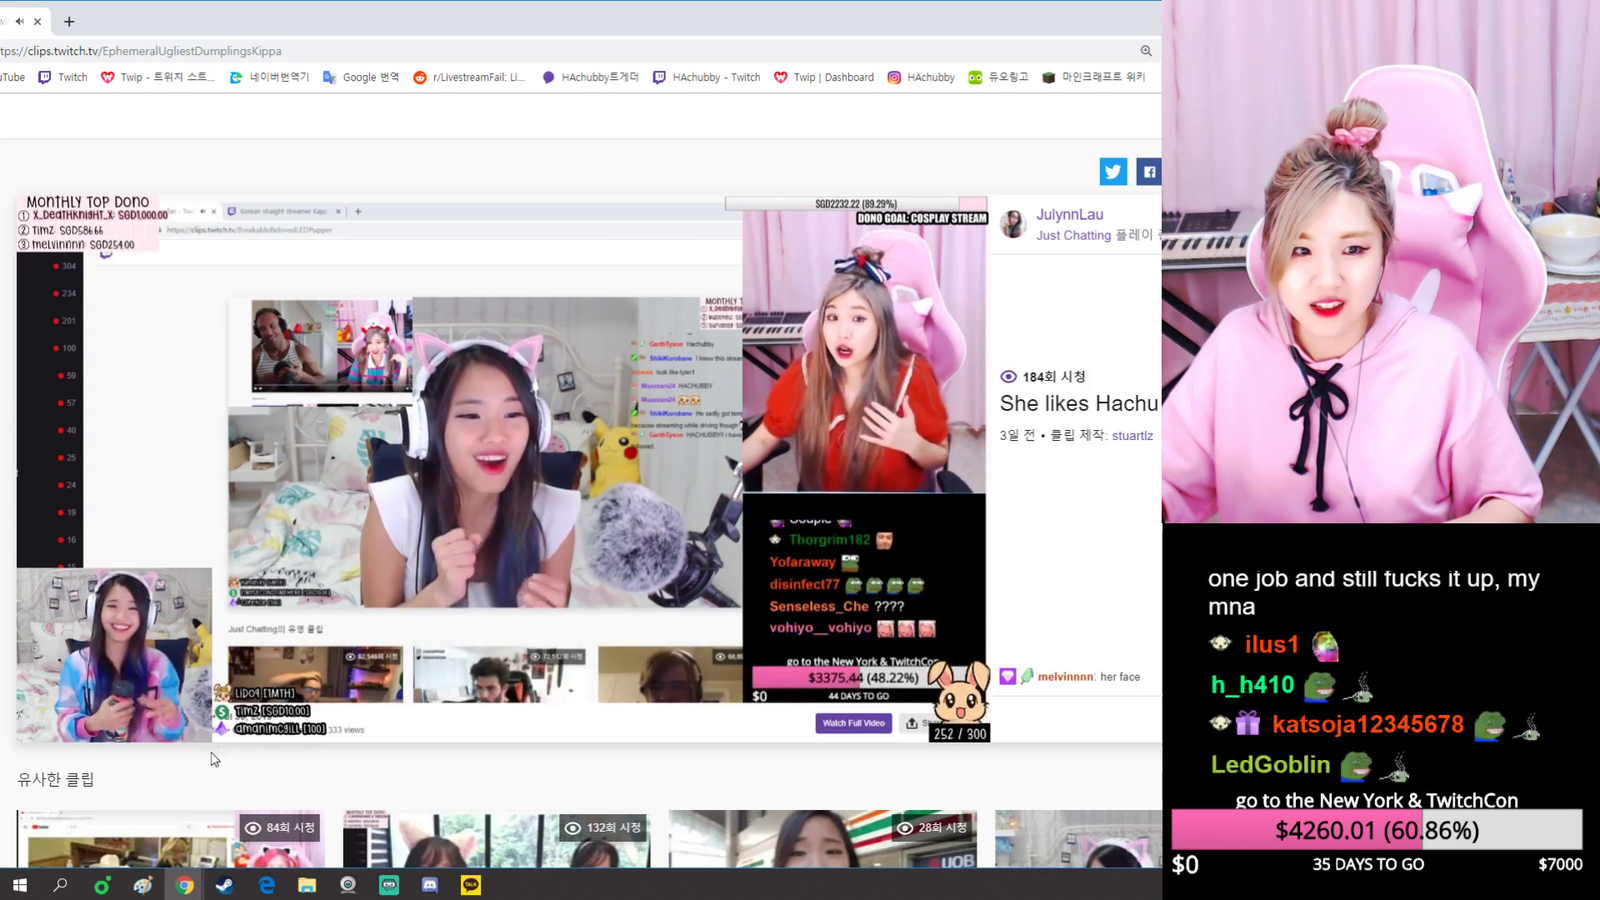Open the HAchubby - Twitch bookmark
1600x900 pixels.
pyautogui.click(x=706, y=77)
